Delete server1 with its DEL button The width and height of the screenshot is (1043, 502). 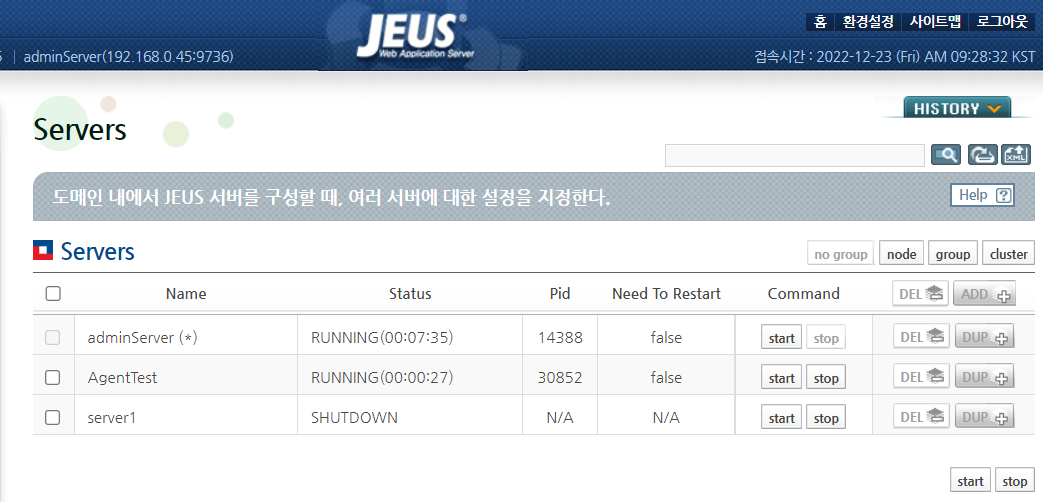click(921, 417)
